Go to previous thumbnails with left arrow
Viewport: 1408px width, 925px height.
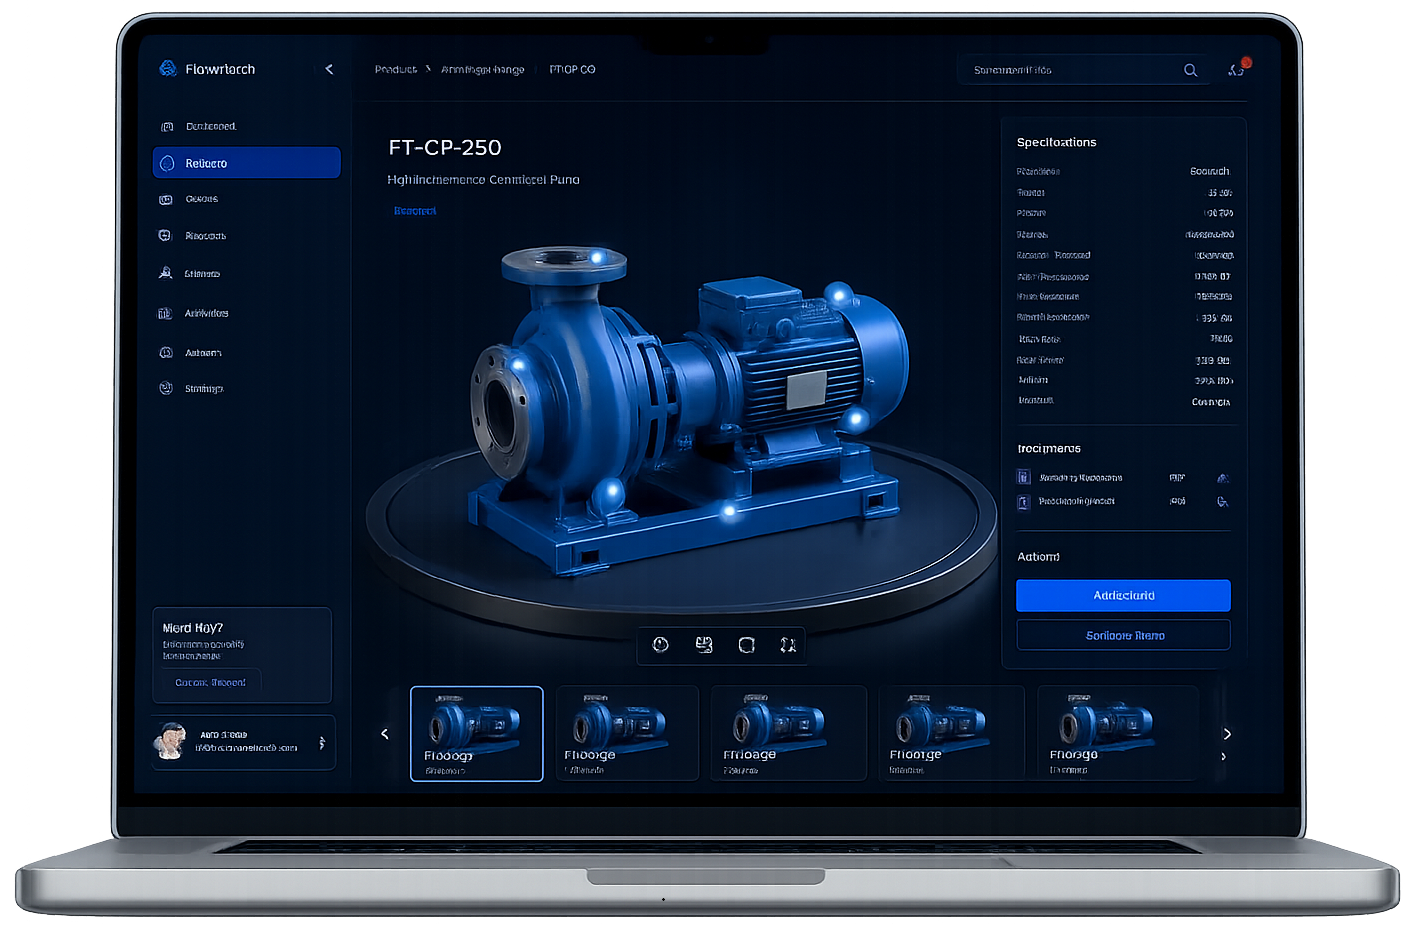[x=385, y=734]
